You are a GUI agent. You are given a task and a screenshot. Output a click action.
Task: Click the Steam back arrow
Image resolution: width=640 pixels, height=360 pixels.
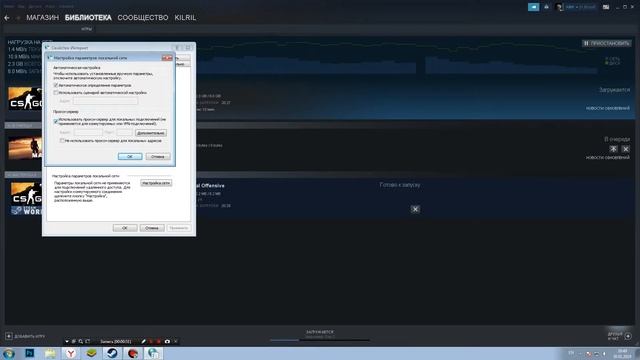pos(7,18)
